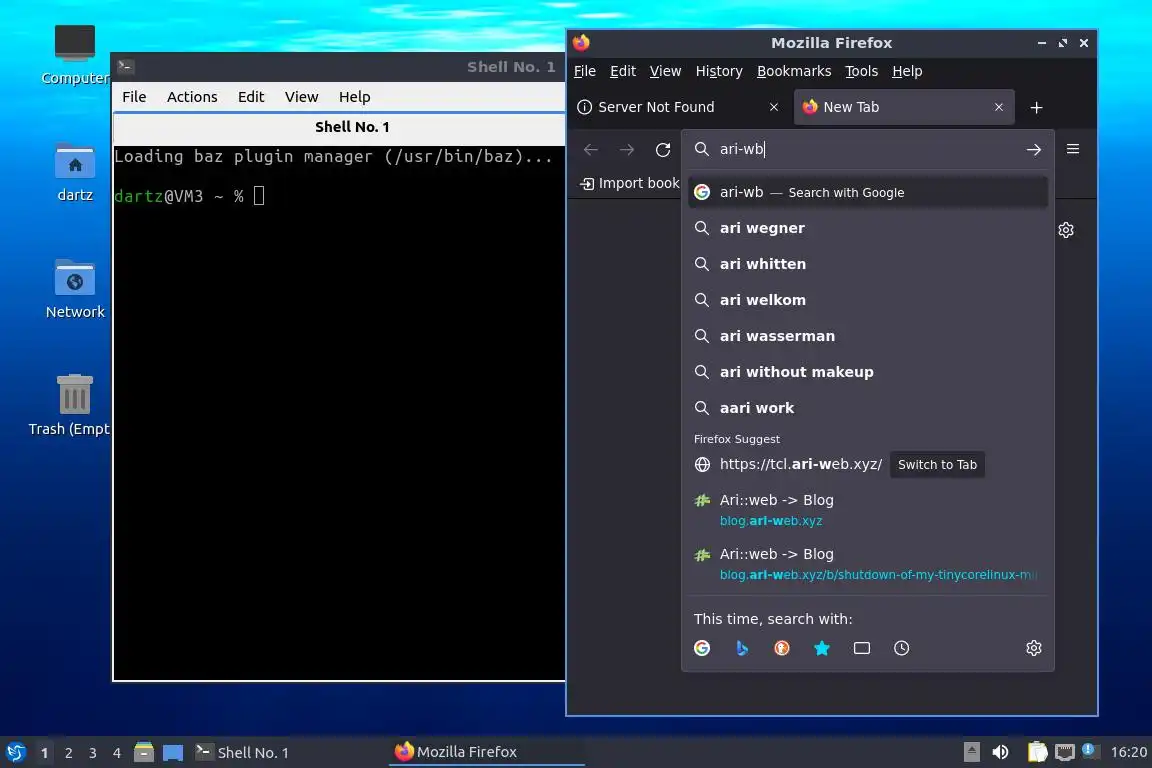Select the Shell No. 1 terminal tab
The image size is (1152, 768).
pos(339,127)
